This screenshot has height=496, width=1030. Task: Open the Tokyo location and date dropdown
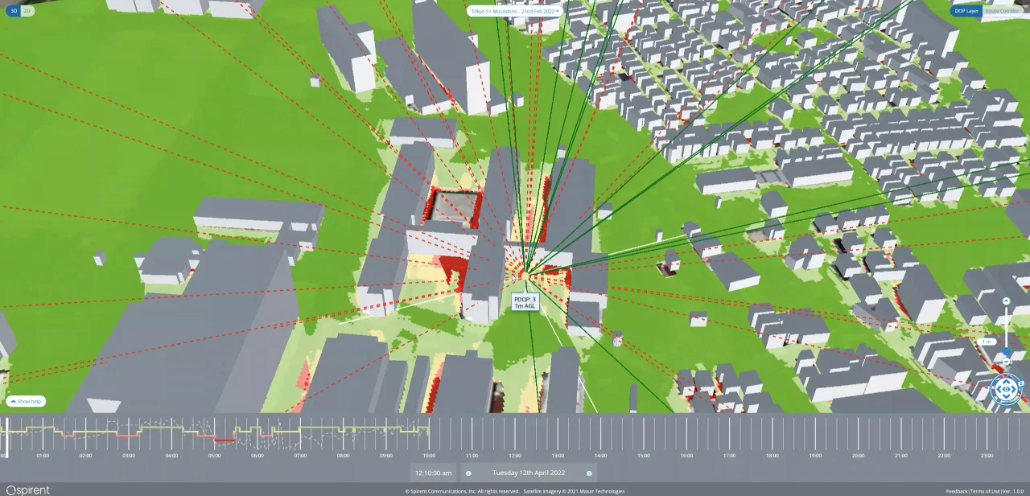tap(514, 10)
